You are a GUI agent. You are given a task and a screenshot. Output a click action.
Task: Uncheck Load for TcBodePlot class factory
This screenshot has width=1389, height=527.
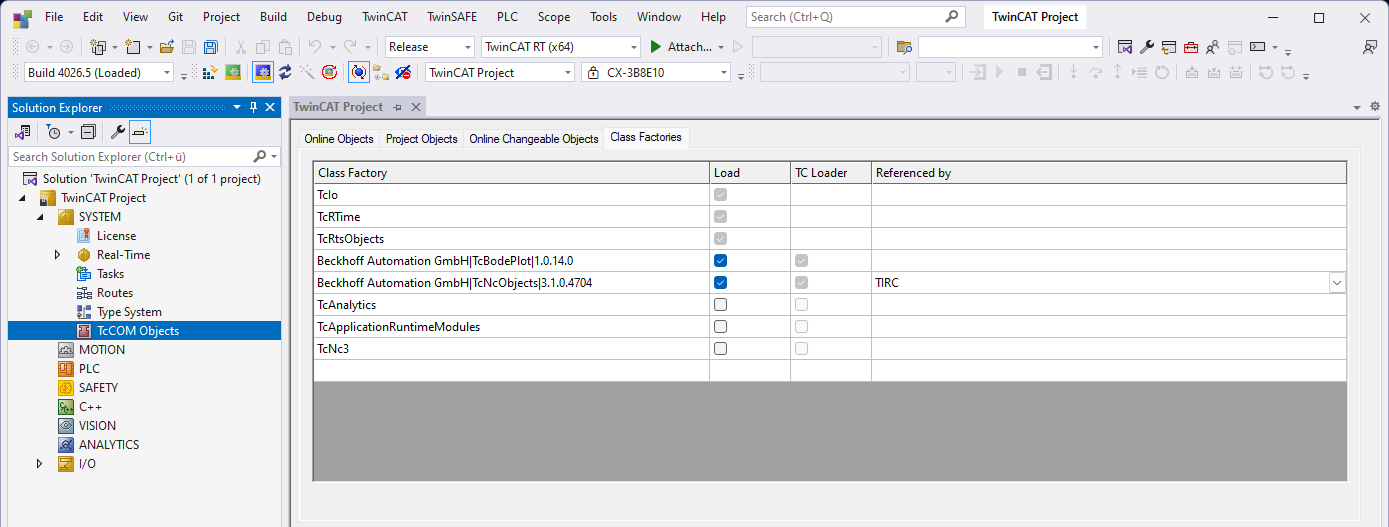click(720, 260)
